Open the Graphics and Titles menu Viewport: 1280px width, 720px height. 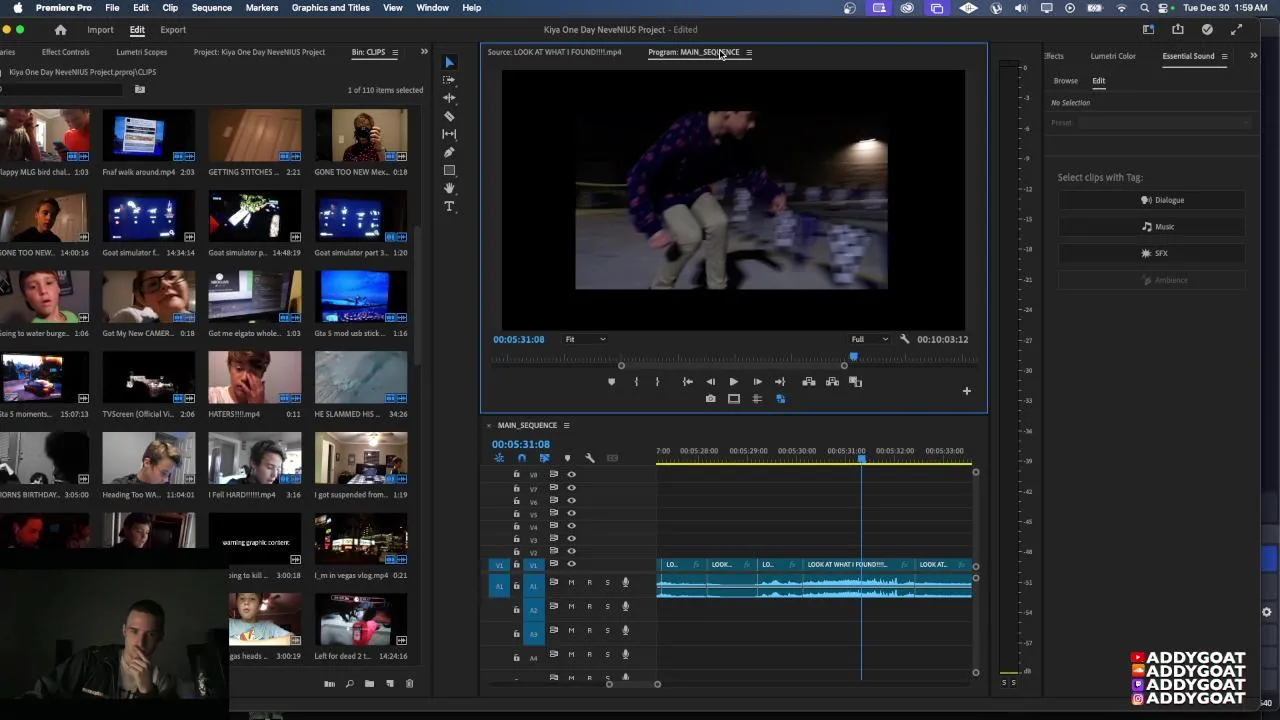tap(331, 8)
